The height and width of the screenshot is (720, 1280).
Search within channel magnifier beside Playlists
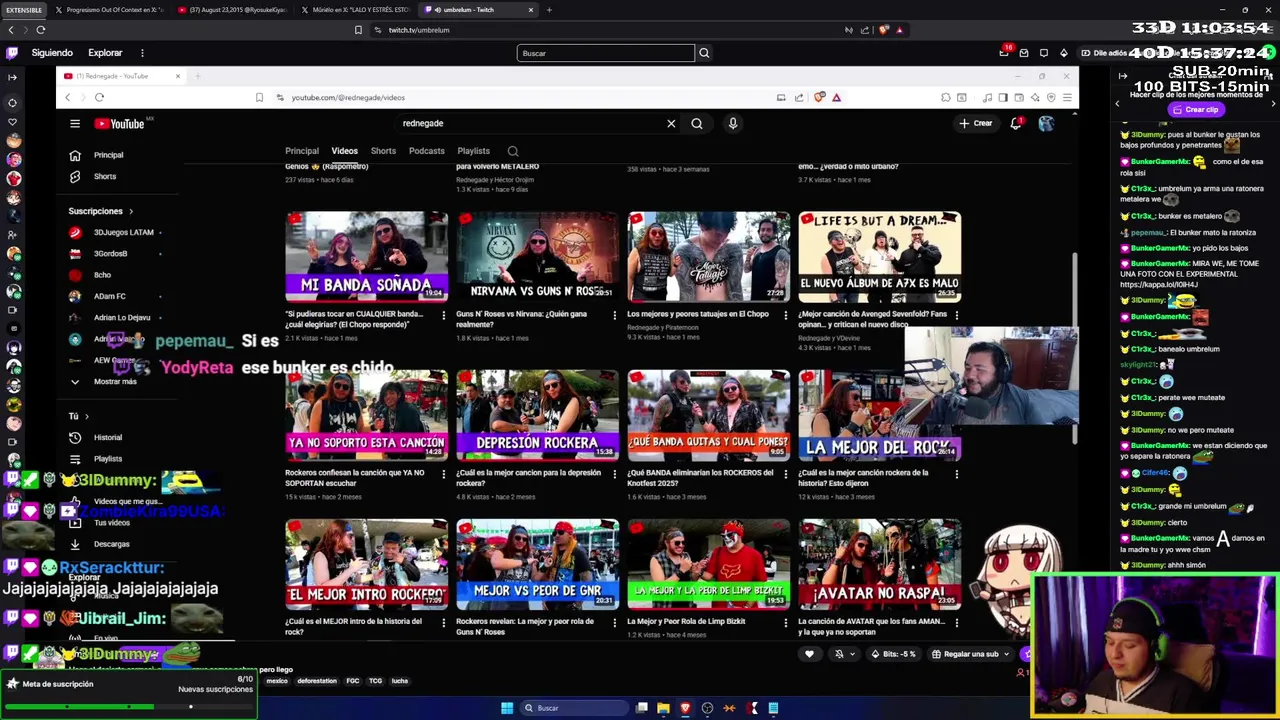tap(513, 151)
